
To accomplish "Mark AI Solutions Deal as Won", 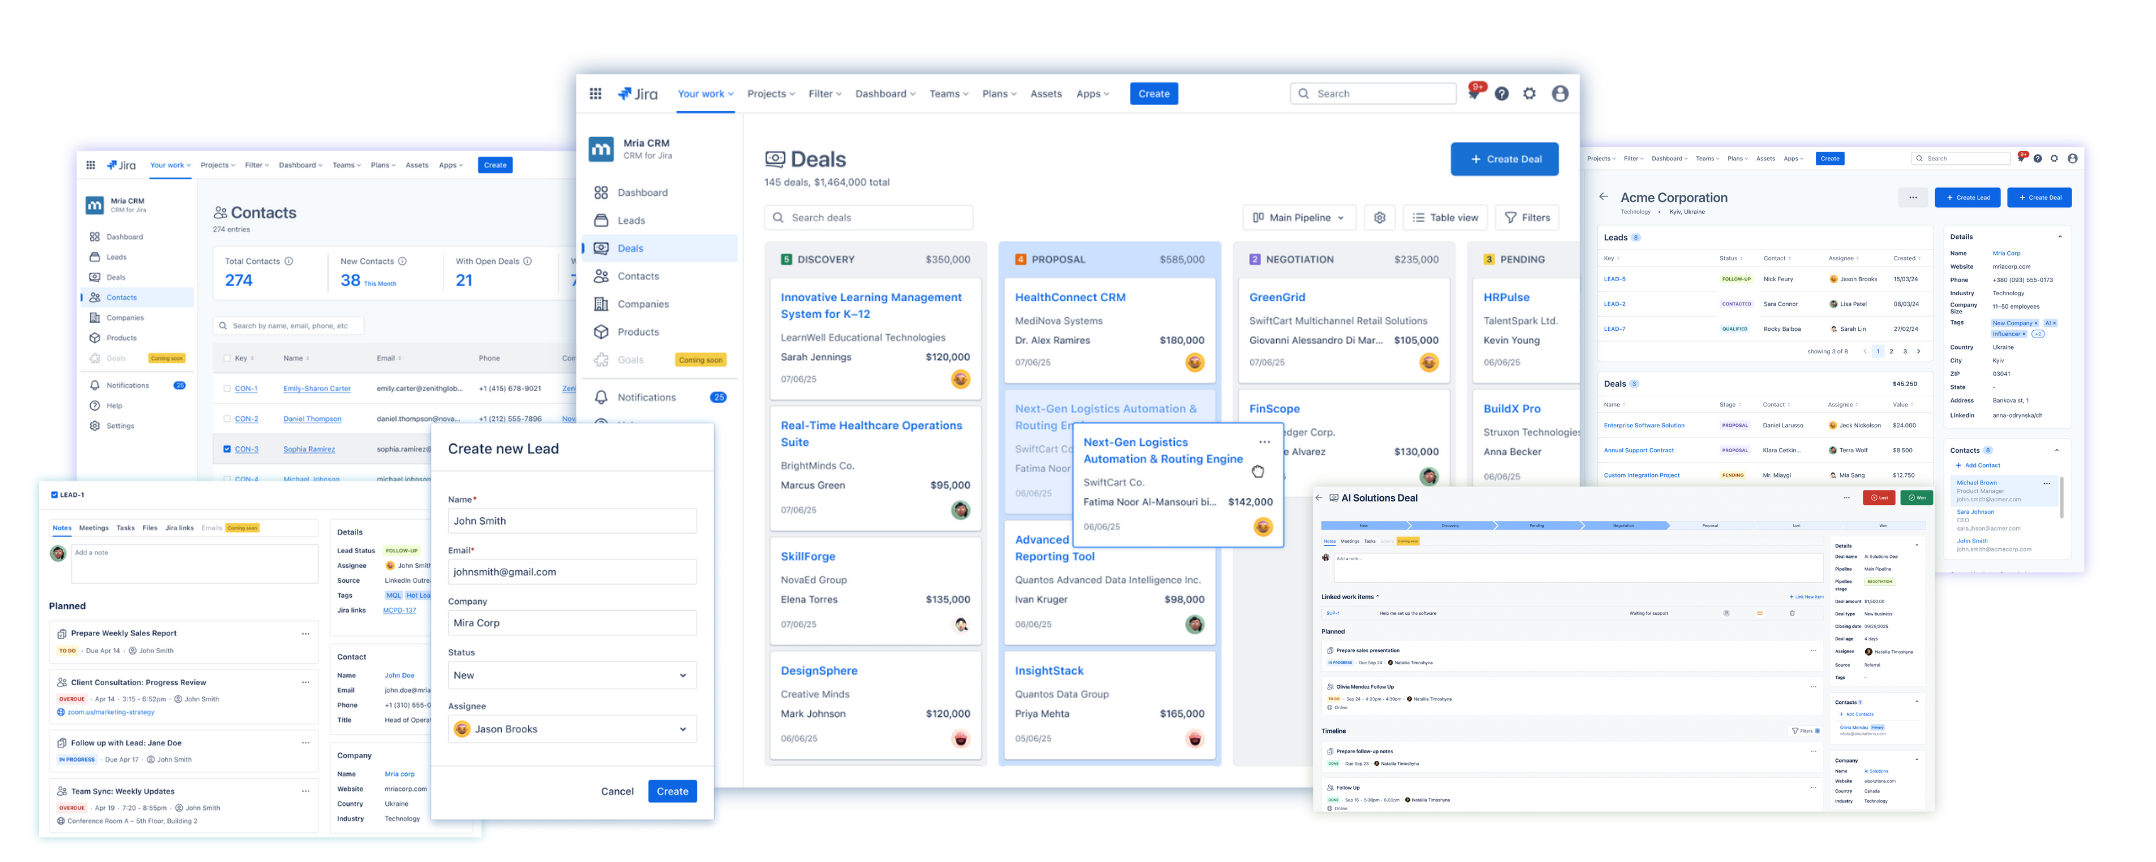I will pos(1917,498).
